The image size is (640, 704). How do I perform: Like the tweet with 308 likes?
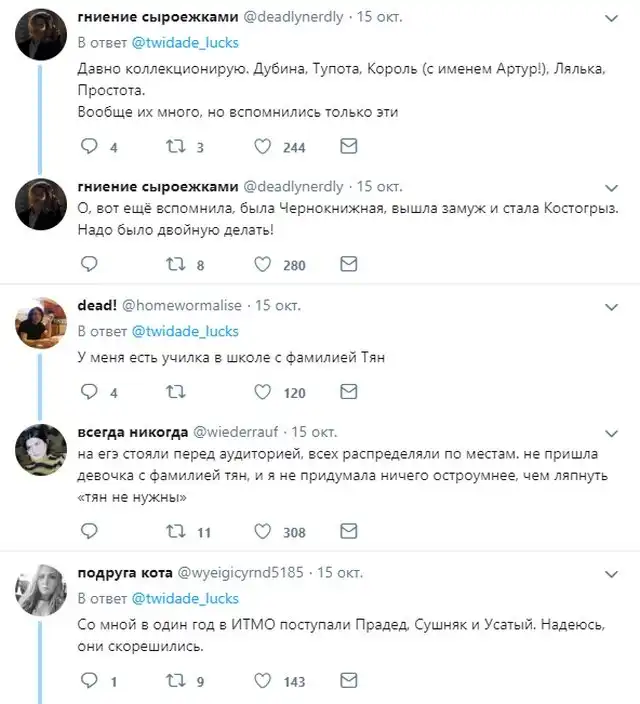[263, 532]
